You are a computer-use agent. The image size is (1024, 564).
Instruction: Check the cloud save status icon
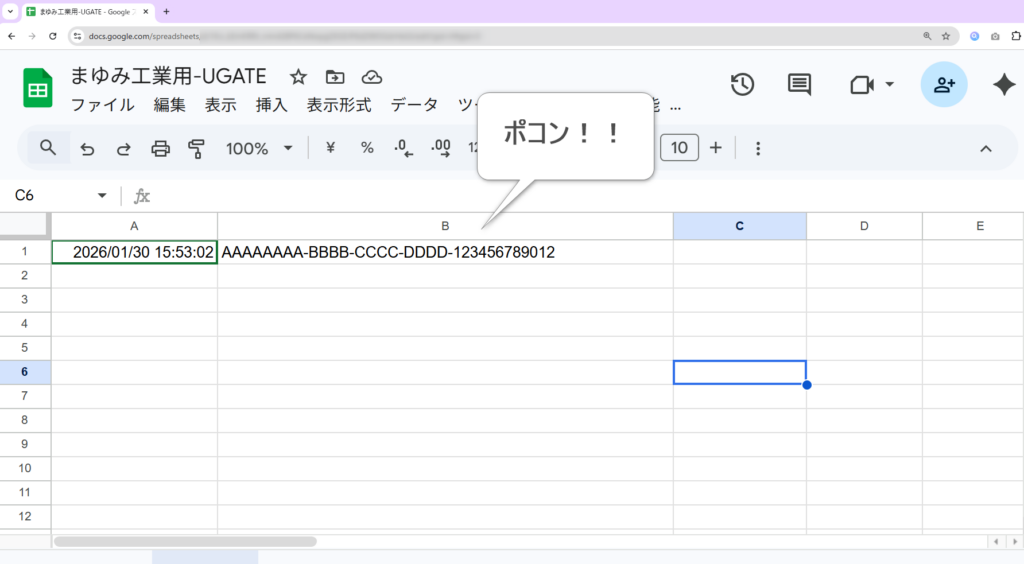(372, 77)
